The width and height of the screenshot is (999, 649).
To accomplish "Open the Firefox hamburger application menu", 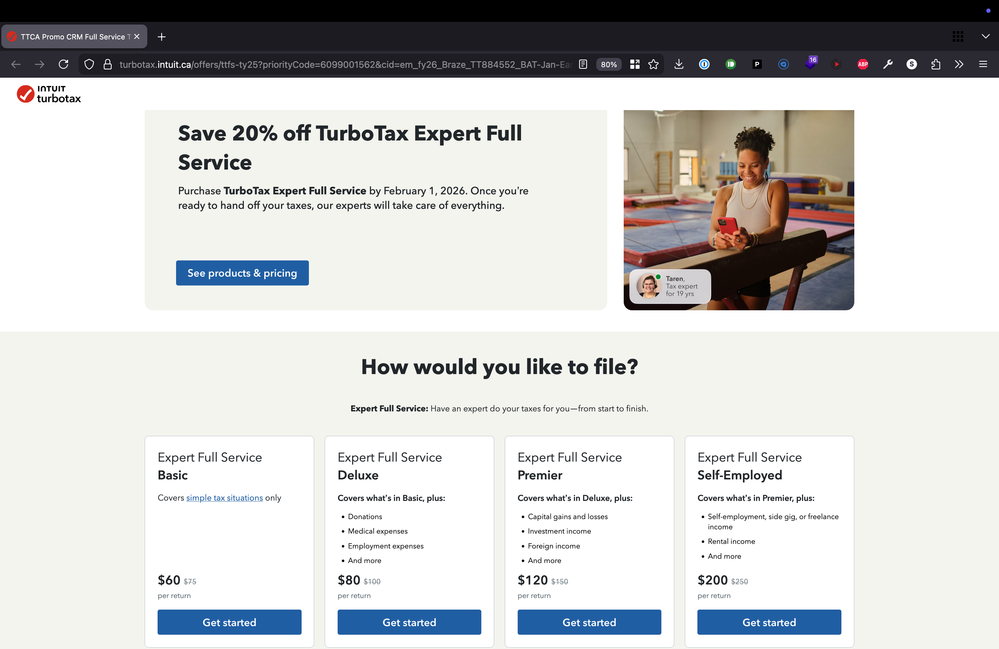I will pos(983,64).
